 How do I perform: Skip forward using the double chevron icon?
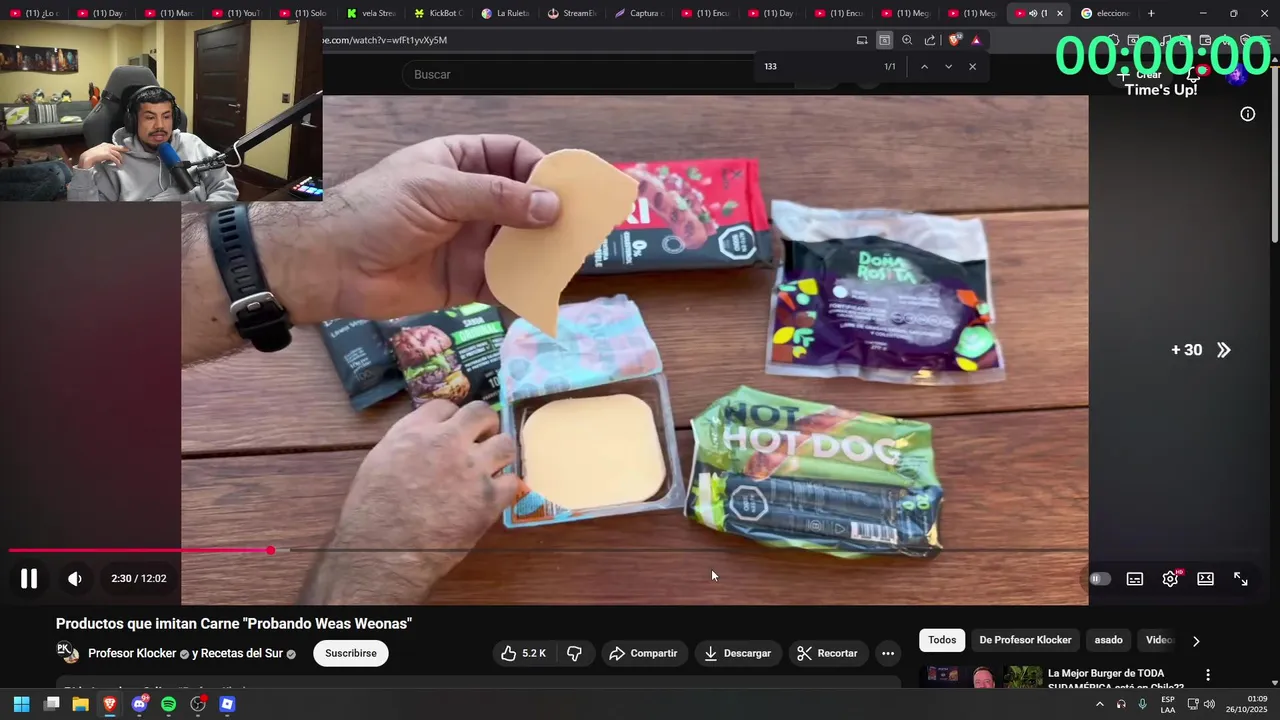tap(1224, 350)
